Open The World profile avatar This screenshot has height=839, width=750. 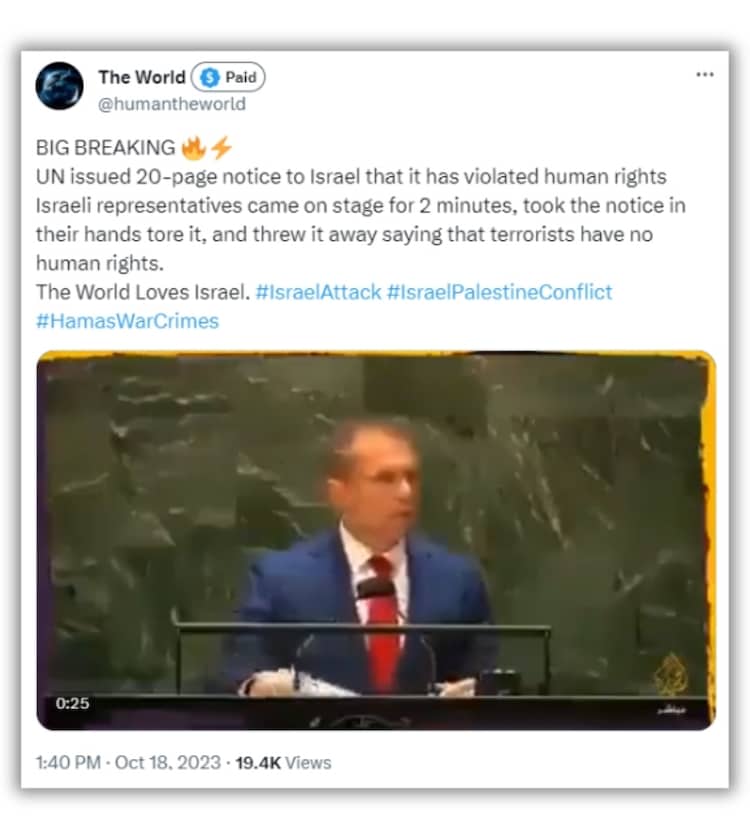point(59,86)
